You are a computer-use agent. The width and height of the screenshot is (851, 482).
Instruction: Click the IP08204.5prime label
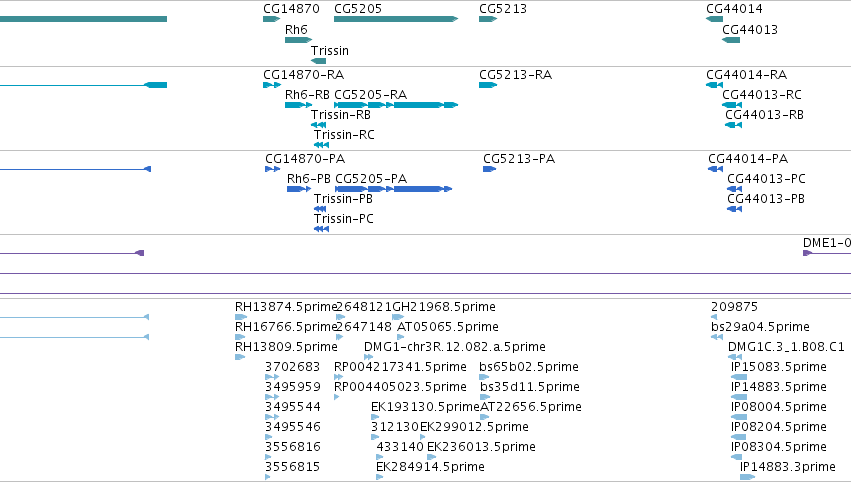tap(779, 428)
